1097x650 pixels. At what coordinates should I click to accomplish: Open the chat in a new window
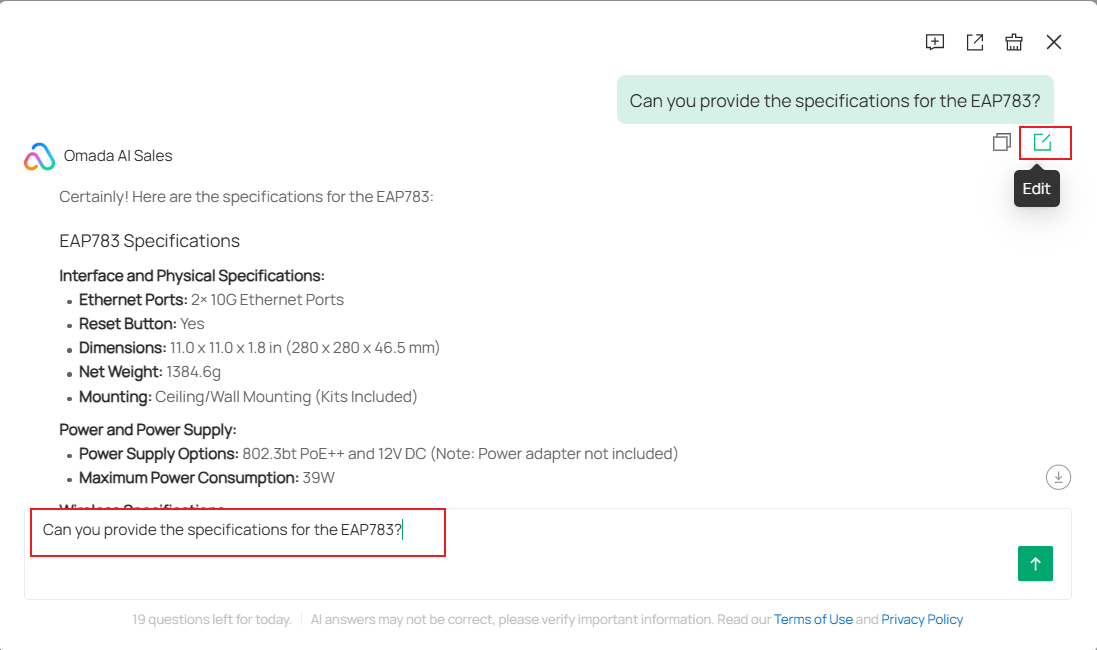pyautogui.click(x=974, y=42)
